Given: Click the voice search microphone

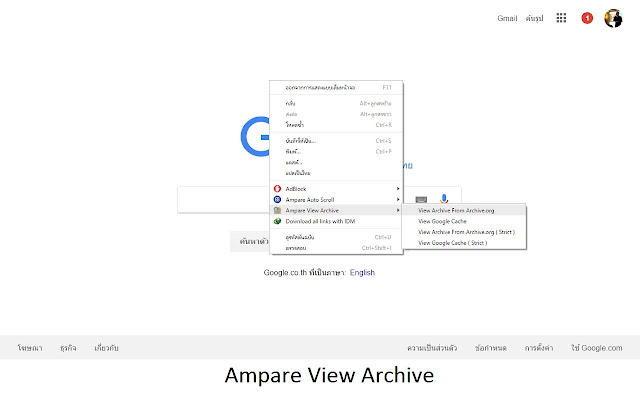Looking at the screenshot, I should 444,199.
